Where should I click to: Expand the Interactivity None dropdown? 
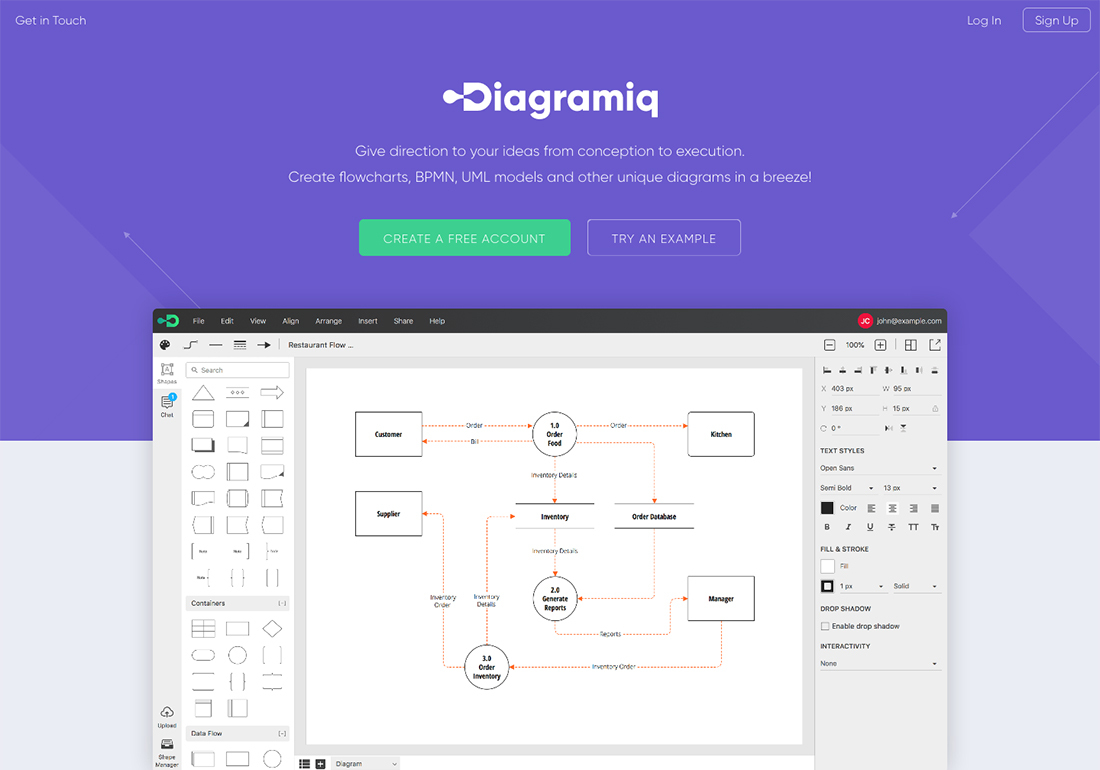880,664
